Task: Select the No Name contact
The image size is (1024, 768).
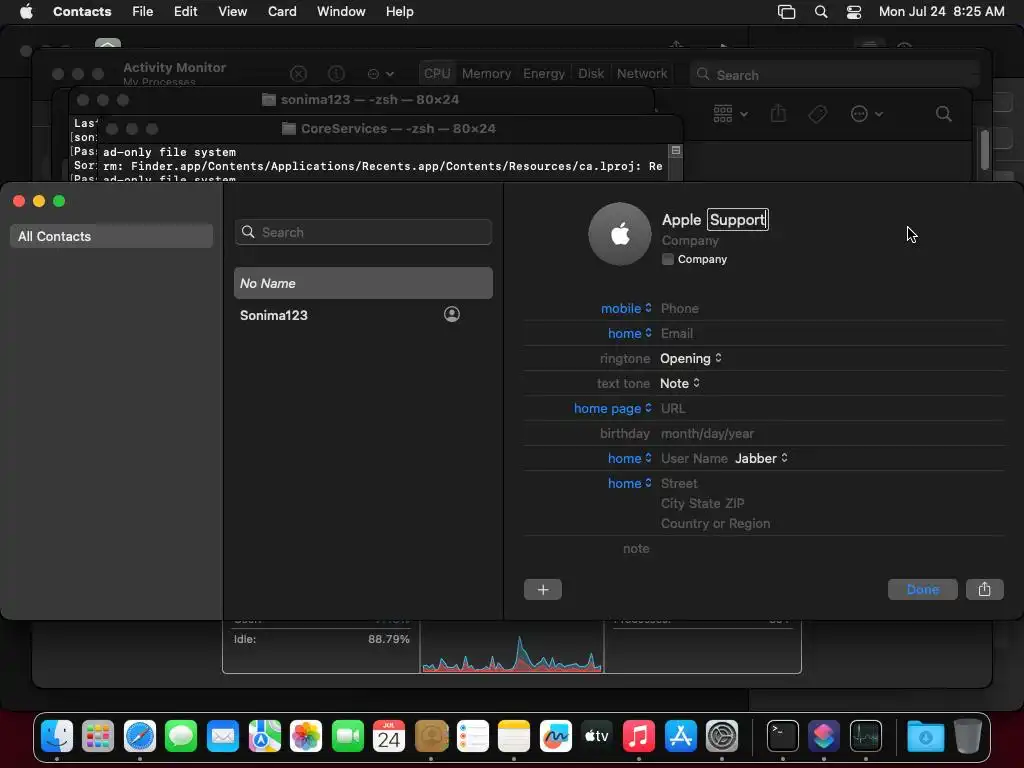Action: (363, 283)
